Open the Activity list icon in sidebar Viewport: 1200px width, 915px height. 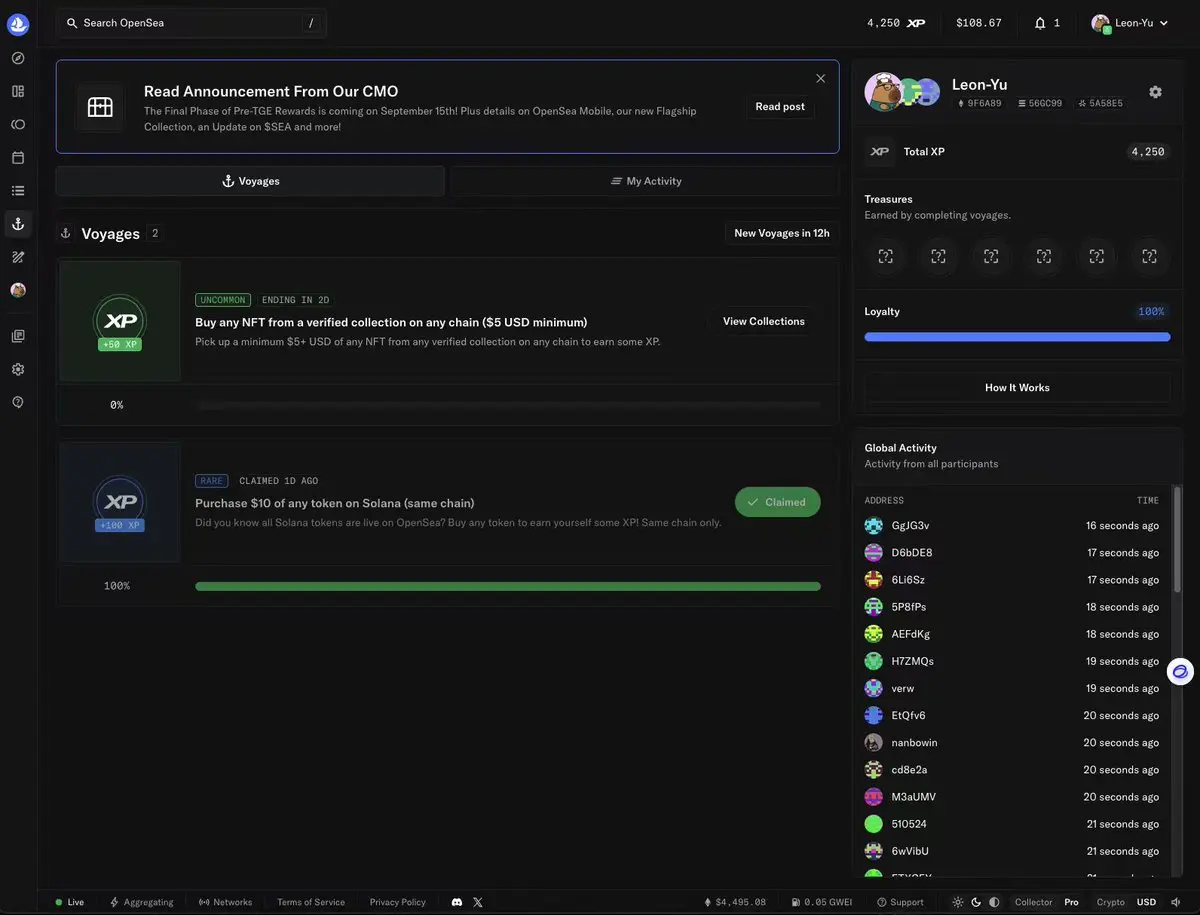18,190
